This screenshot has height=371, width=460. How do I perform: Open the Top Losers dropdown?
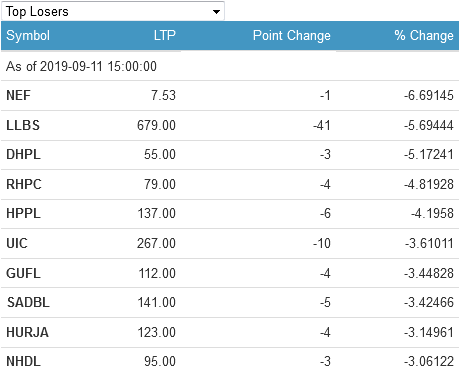[113, 11]
